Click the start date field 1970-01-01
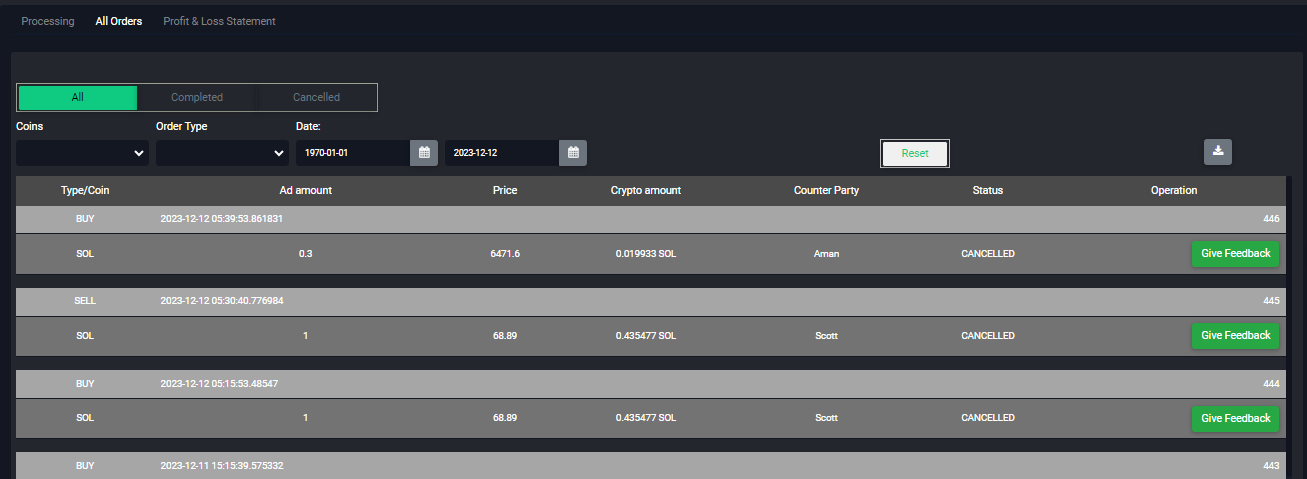 pos(353,153)
